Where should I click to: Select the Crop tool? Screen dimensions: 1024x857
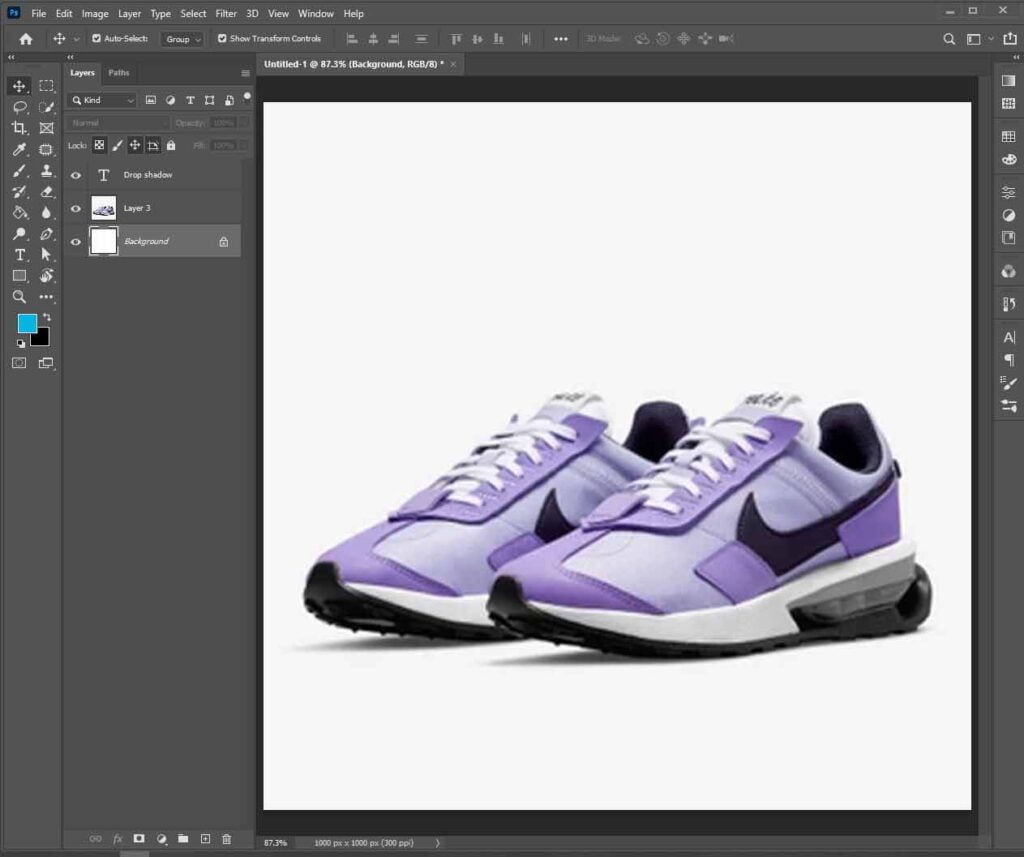pos(19,127)
